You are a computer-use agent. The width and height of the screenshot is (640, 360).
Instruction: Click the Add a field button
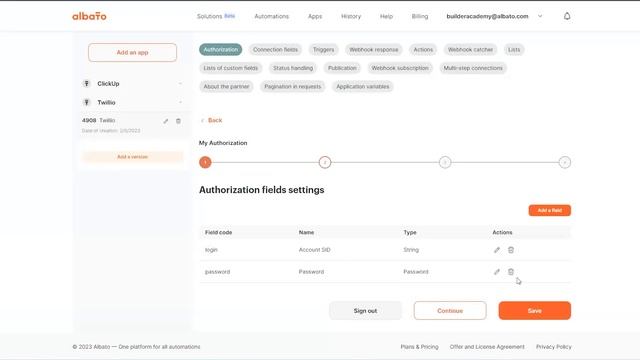coord(549,211)
